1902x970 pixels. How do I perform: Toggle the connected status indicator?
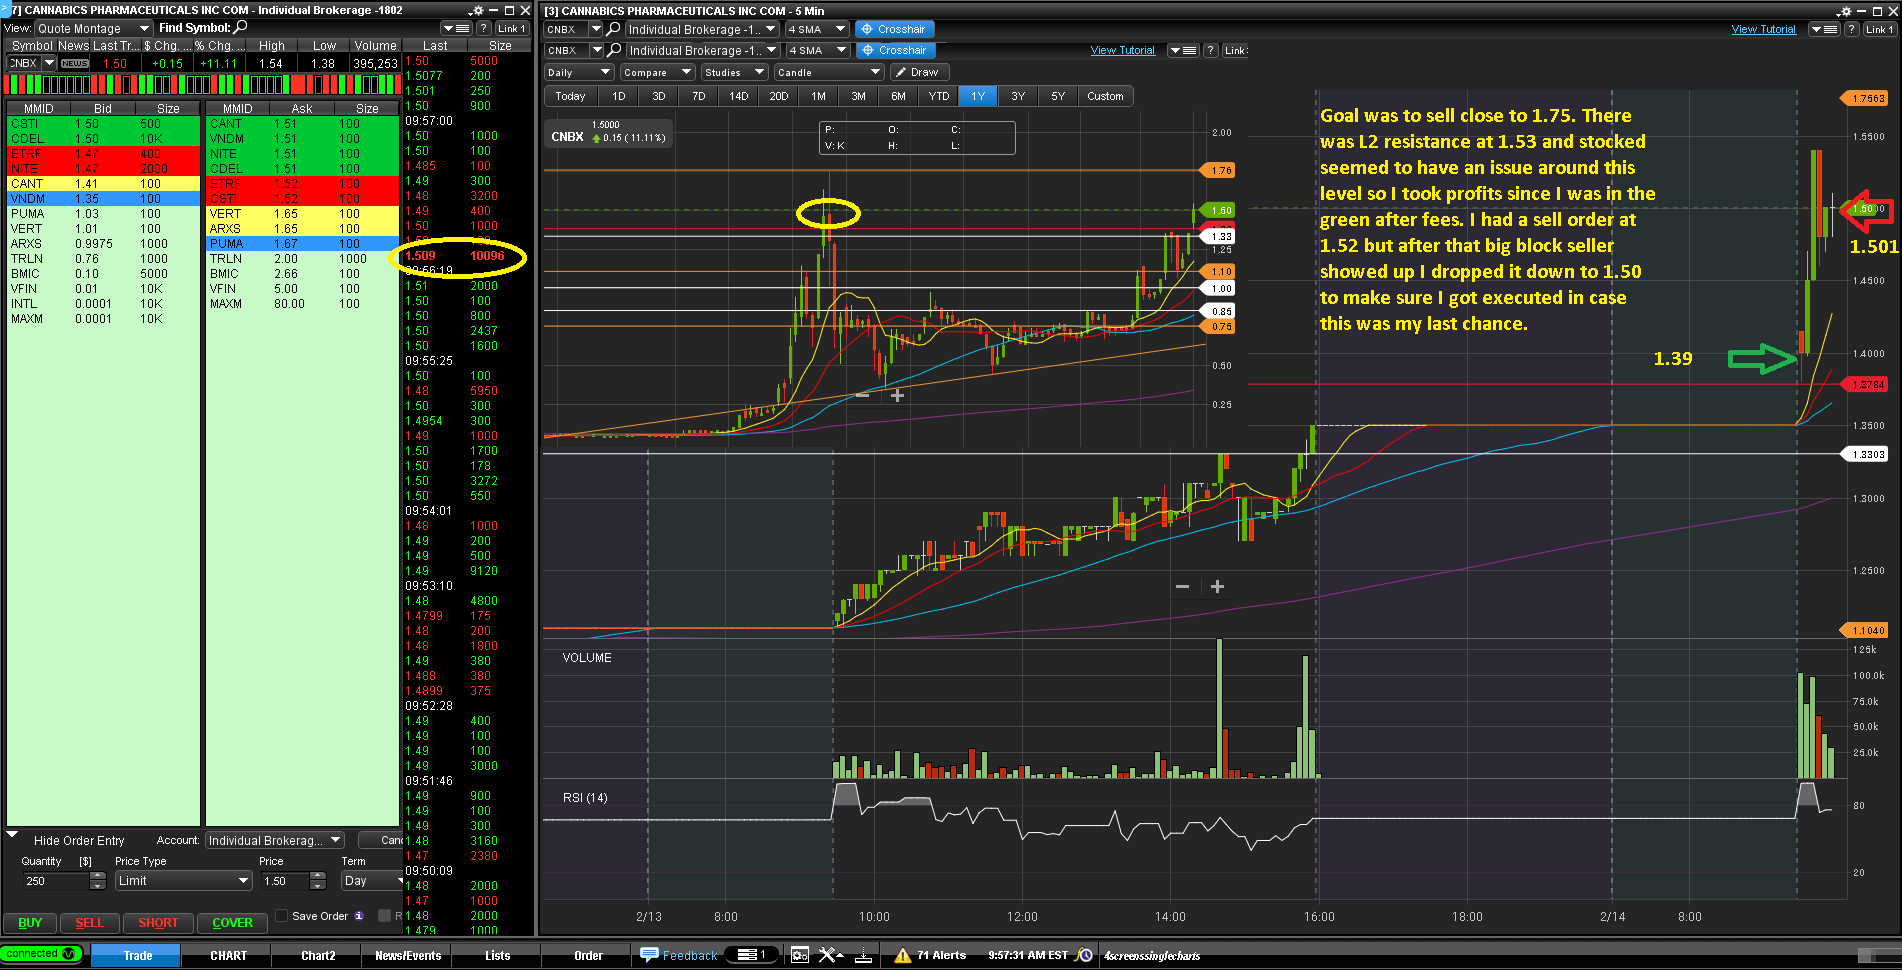click(41, 954)
